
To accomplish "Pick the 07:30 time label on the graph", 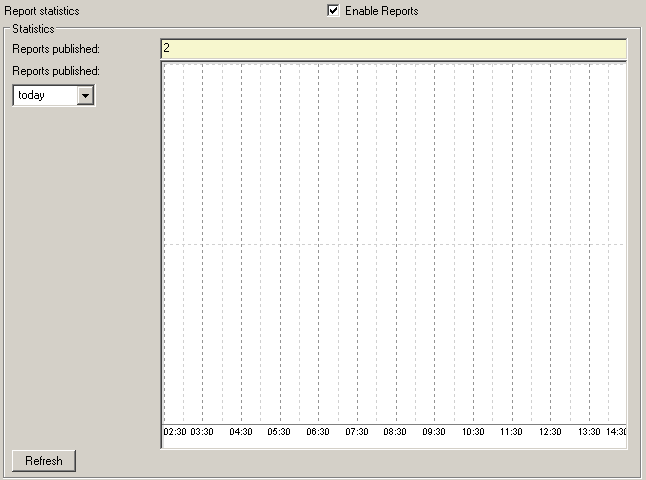I will [357, 432].
